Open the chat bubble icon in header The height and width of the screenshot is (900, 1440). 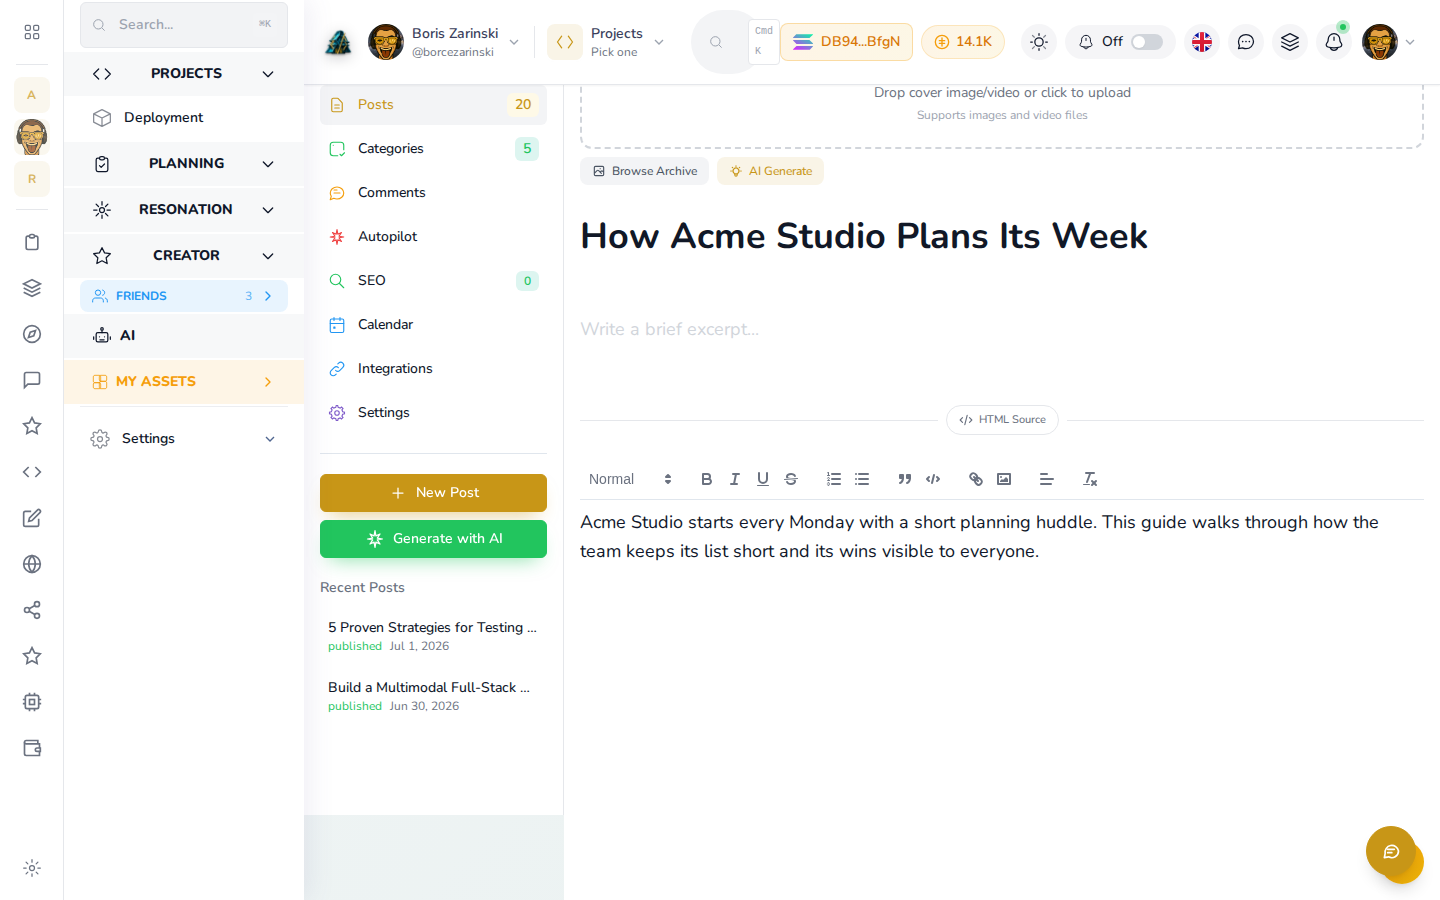[1246, 42]
